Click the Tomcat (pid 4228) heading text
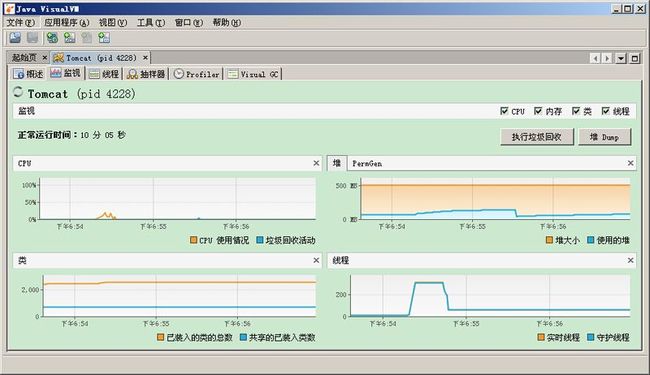The image size is (650, 375). coord(82,94)
